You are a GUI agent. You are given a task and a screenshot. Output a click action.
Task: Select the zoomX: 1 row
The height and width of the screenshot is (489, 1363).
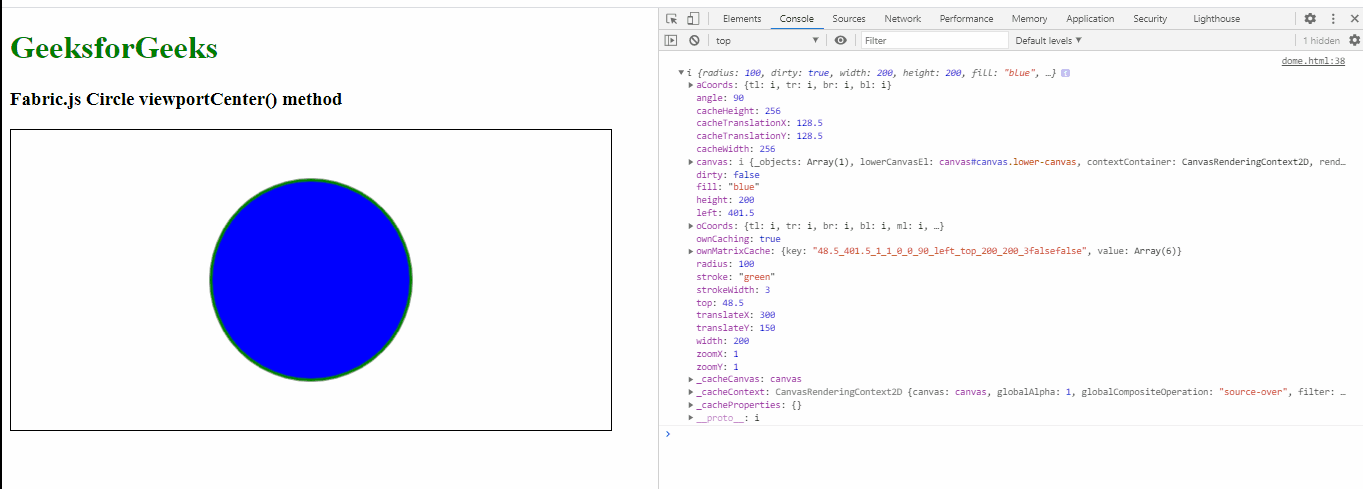click(x=718, y=354)
